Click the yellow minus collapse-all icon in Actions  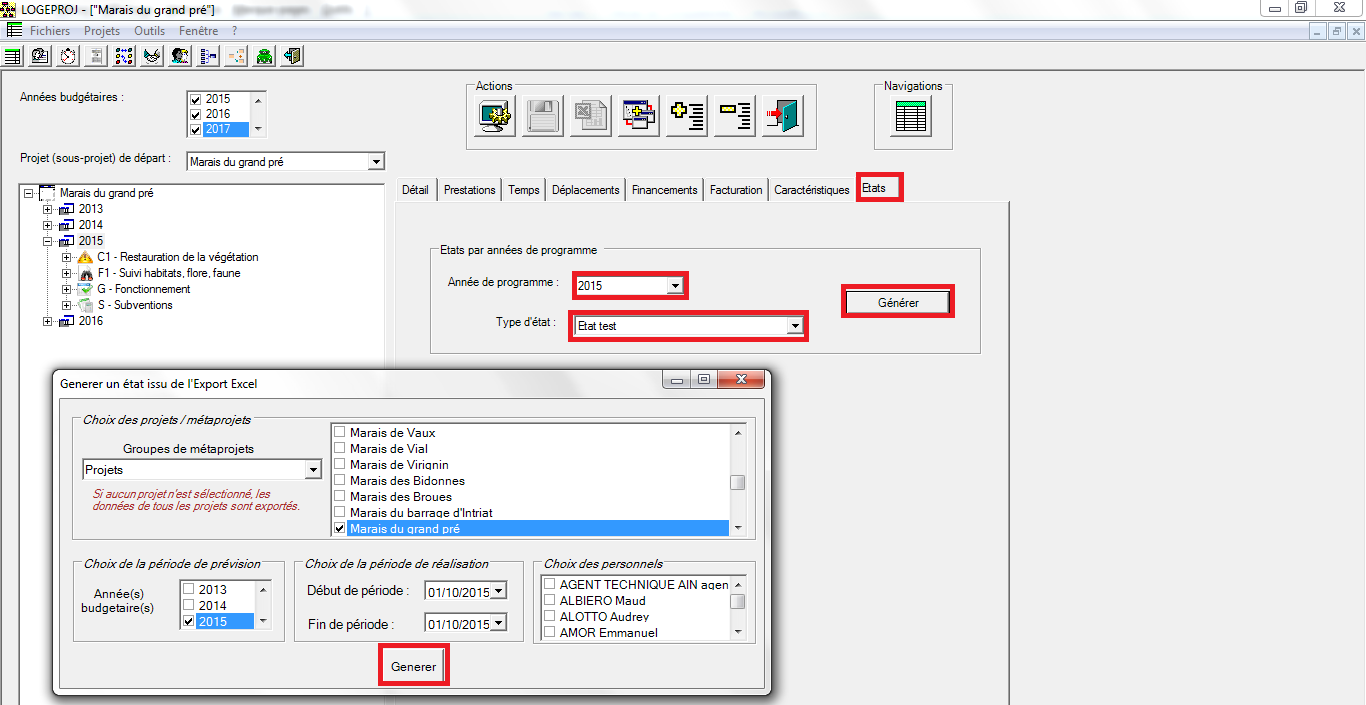tap(736, 117)
